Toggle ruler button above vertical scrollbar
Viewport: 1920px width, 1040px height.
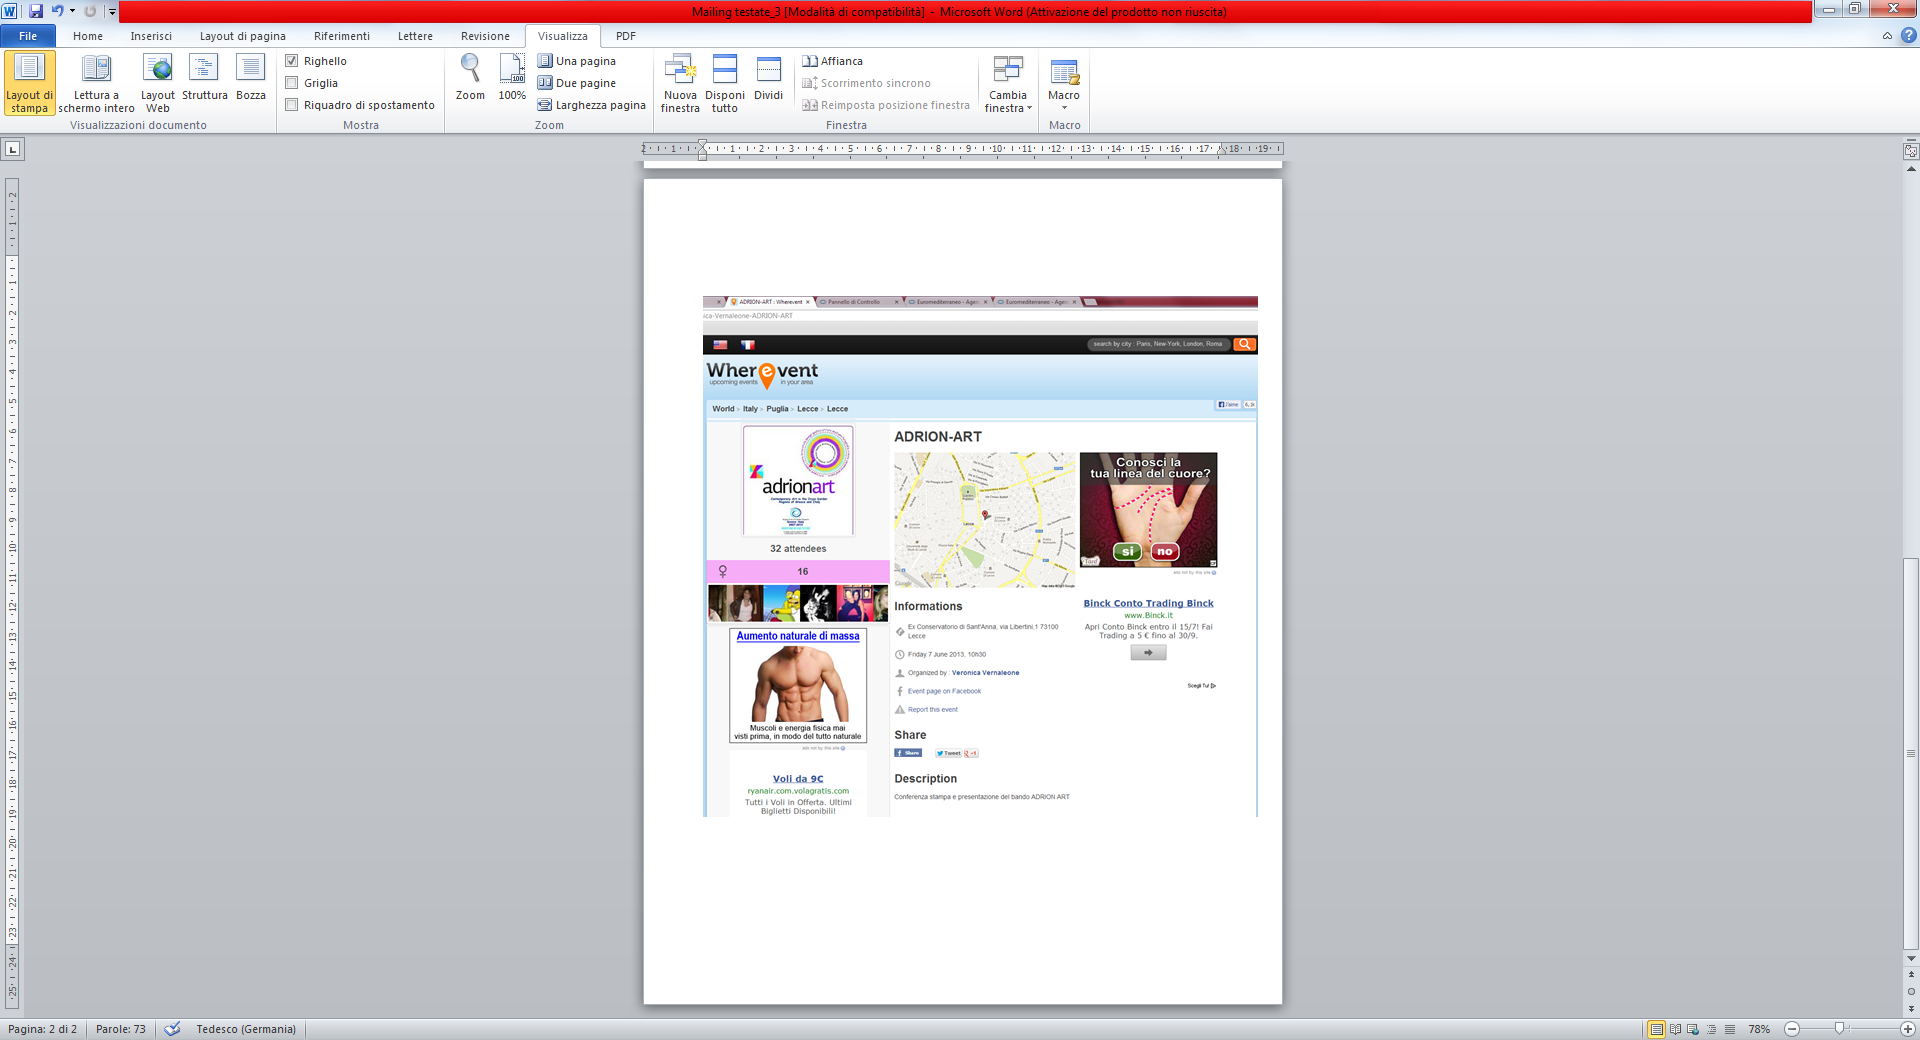pos(1911,151)
